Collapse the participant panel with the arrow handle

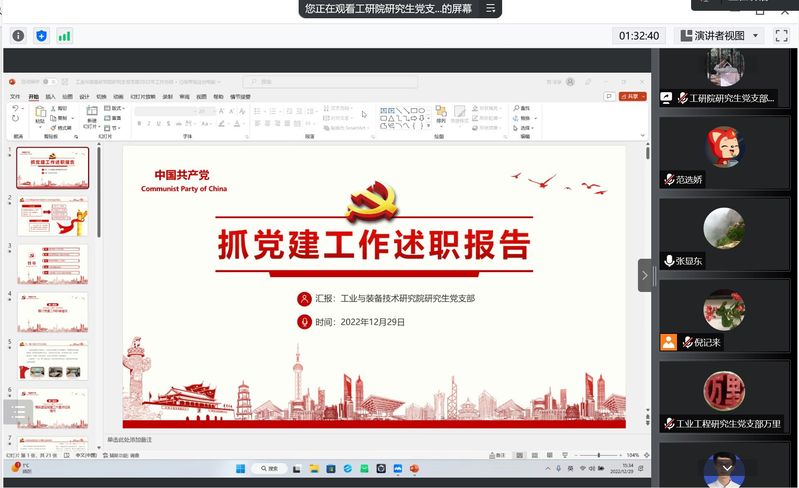point(644,275)
